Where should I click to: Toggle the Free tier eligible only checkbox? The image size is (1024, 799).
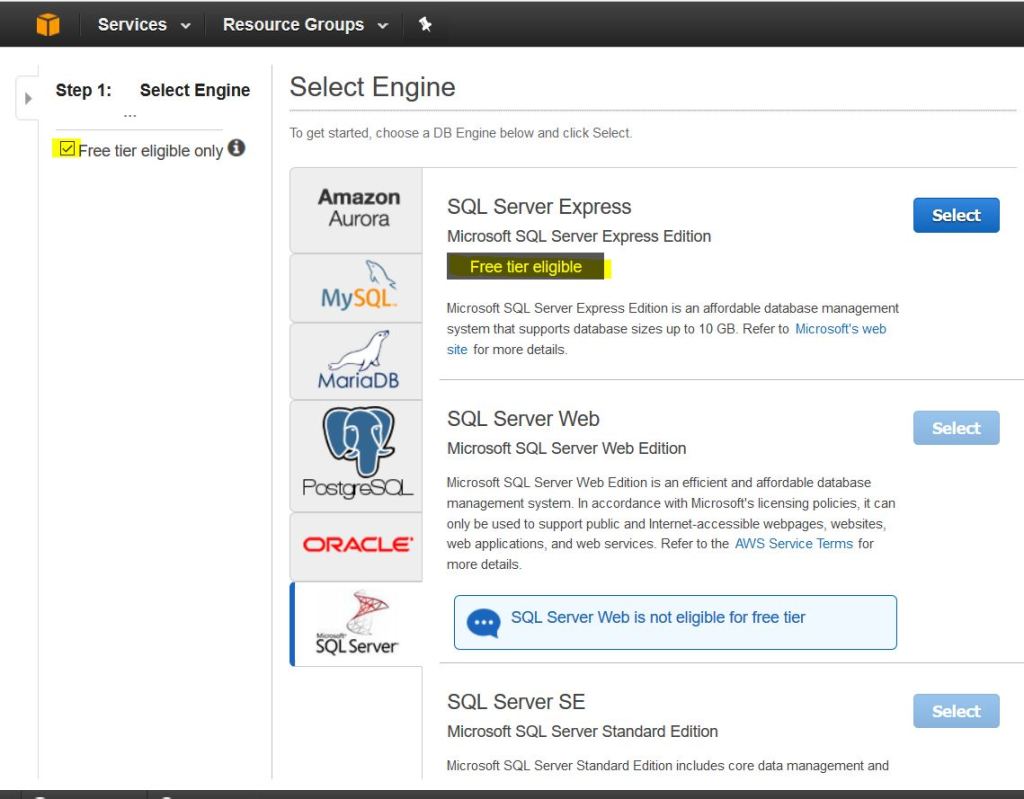[67, 149]
